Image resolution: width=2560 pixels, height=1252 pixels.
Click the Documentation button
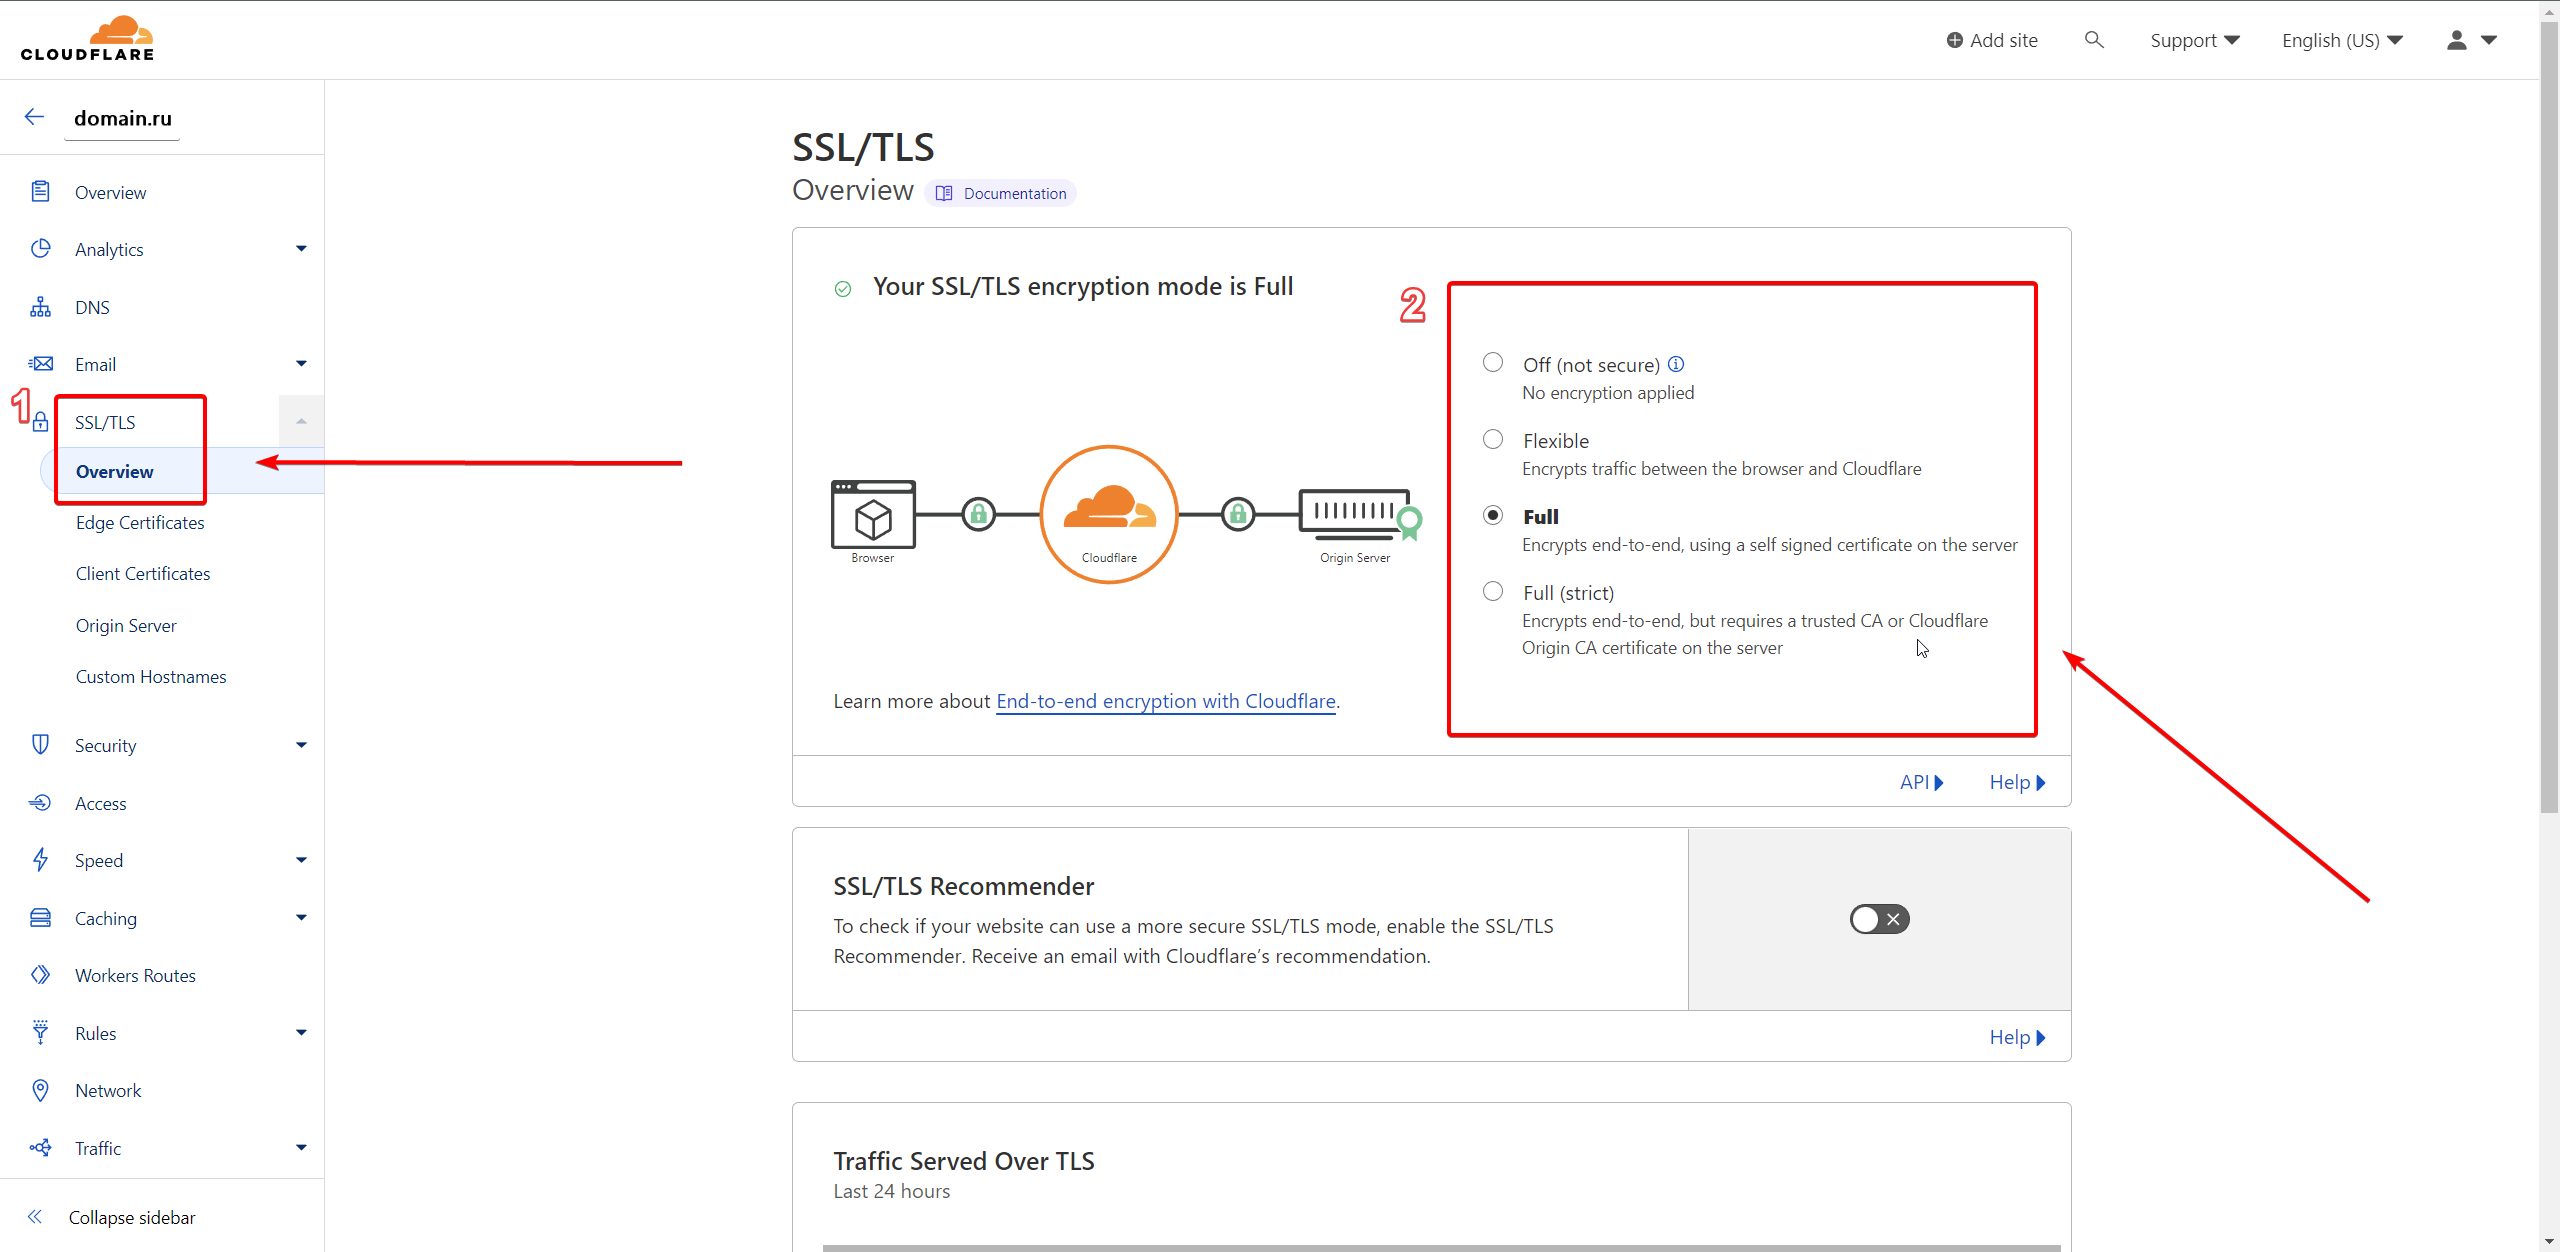(1001, 193)
